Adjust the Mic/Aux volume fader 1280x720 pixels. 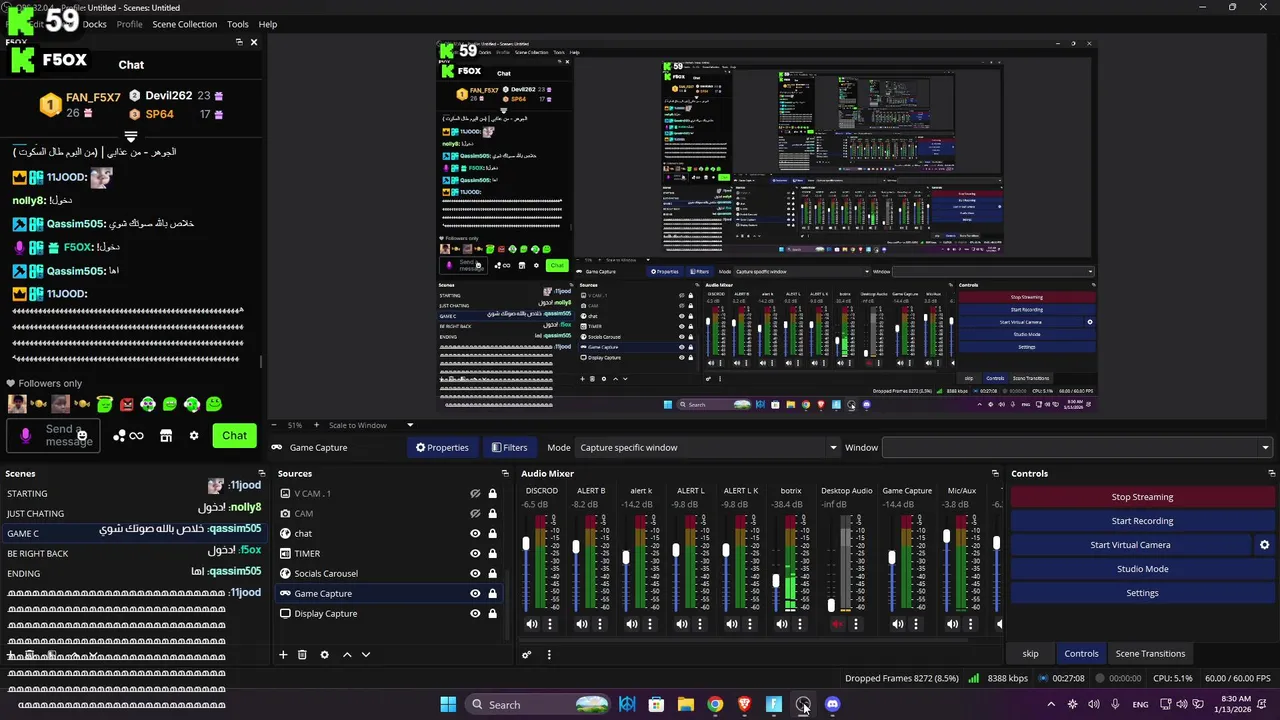946,537
